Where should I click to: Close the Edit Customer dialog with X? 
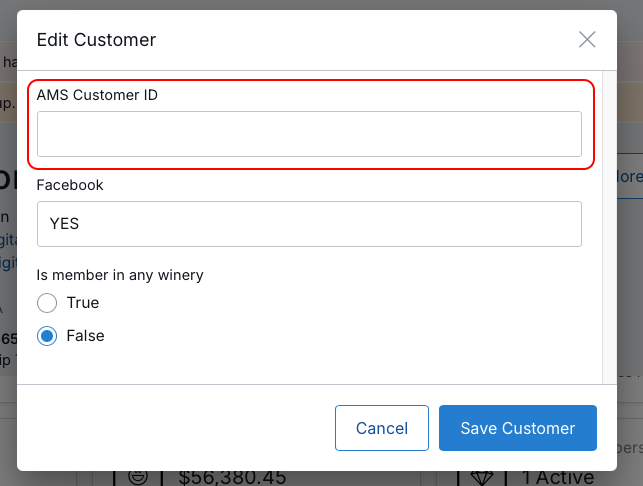pyautogui.click(x=587, y=39)
